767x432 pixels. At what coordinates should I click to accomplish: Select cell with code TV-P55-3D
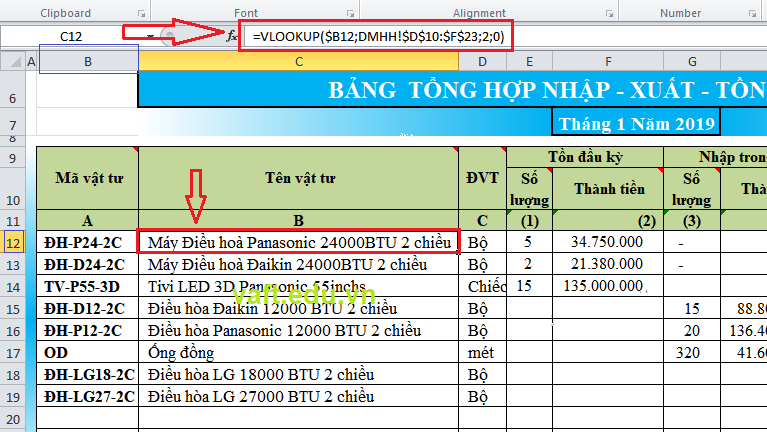tap(88, 287)
